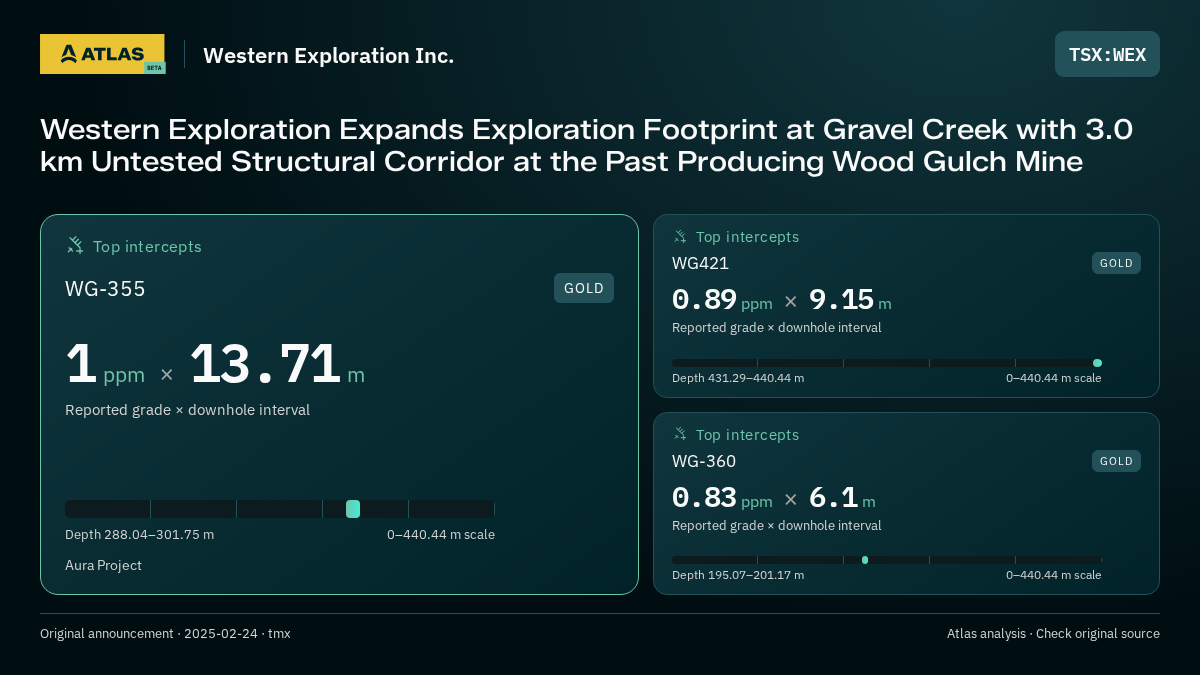The height and width of the screenshot is (675, 1200).
Task: Click 'Reported grade × downhole interval' in WG-355 card
Action: point(187,410)
